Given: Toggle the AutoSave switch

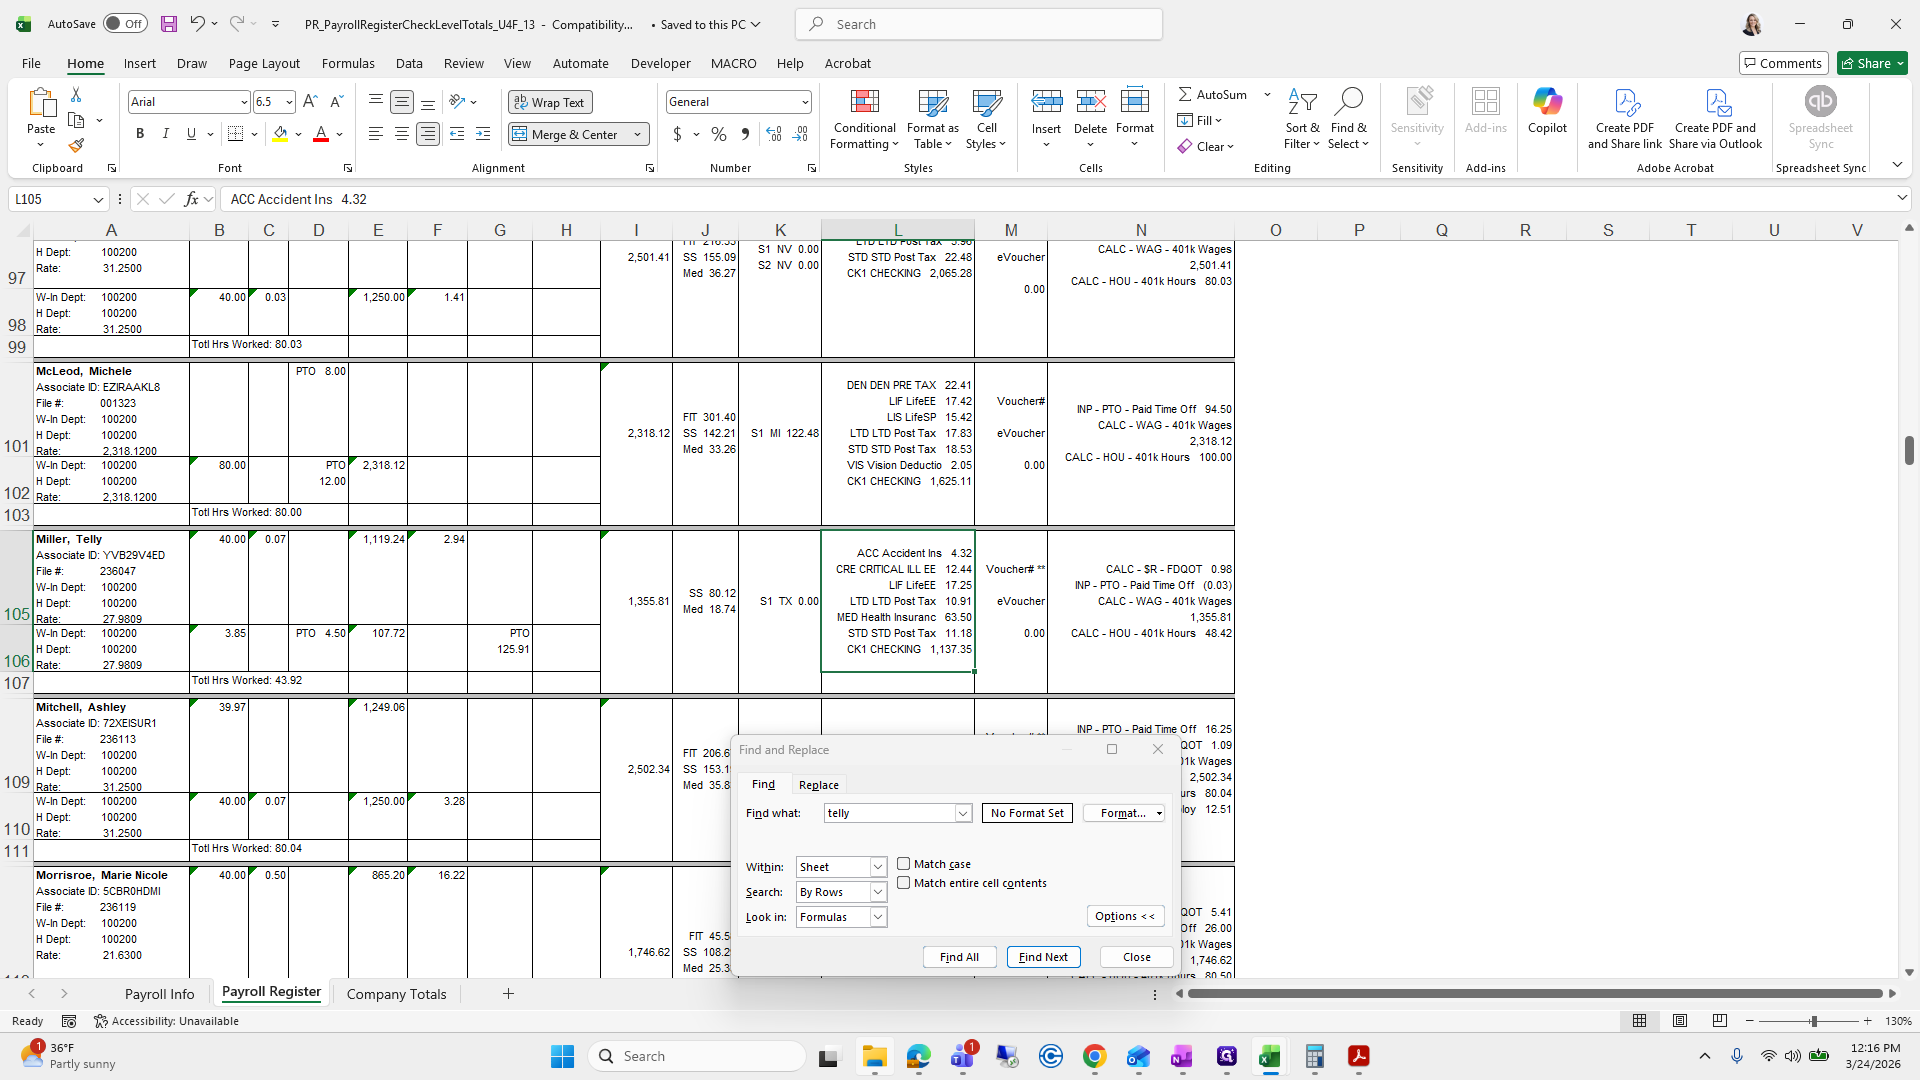Looking at the screenshot, I should (125, 24).
